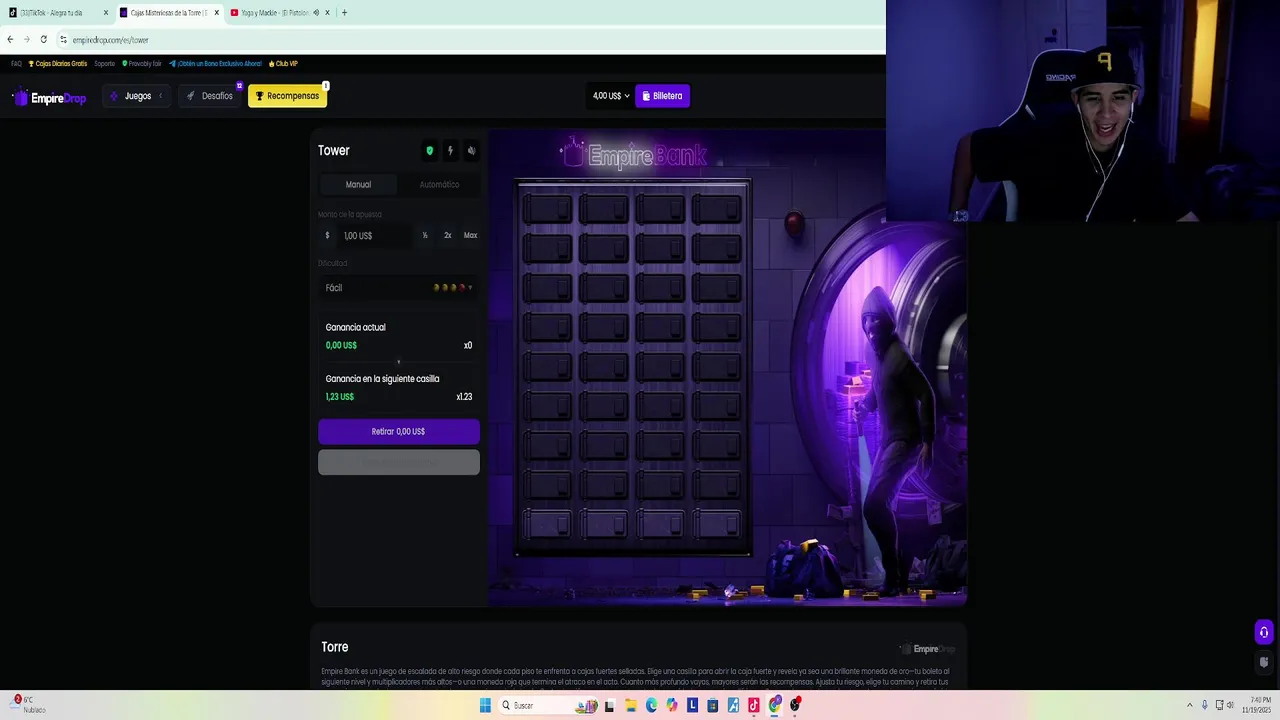The image size is (1280, 720).
Task: Open the second safe in bottom row
Action: coord(603,525)
